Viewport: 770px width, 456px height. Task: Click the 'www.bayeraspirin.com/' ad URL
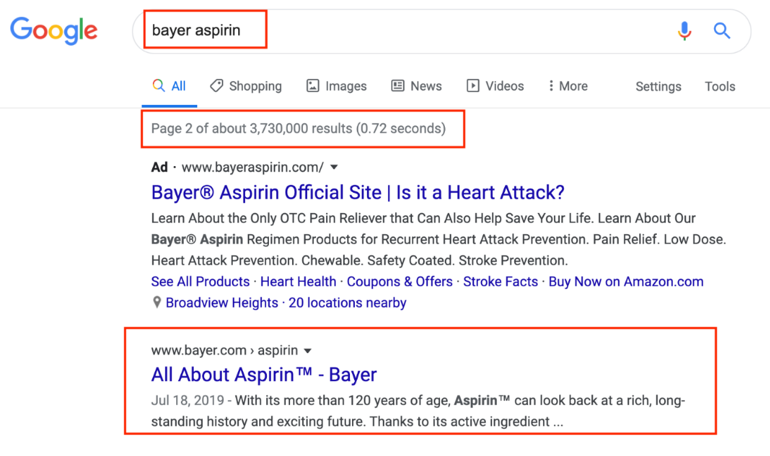pos(252,167)
